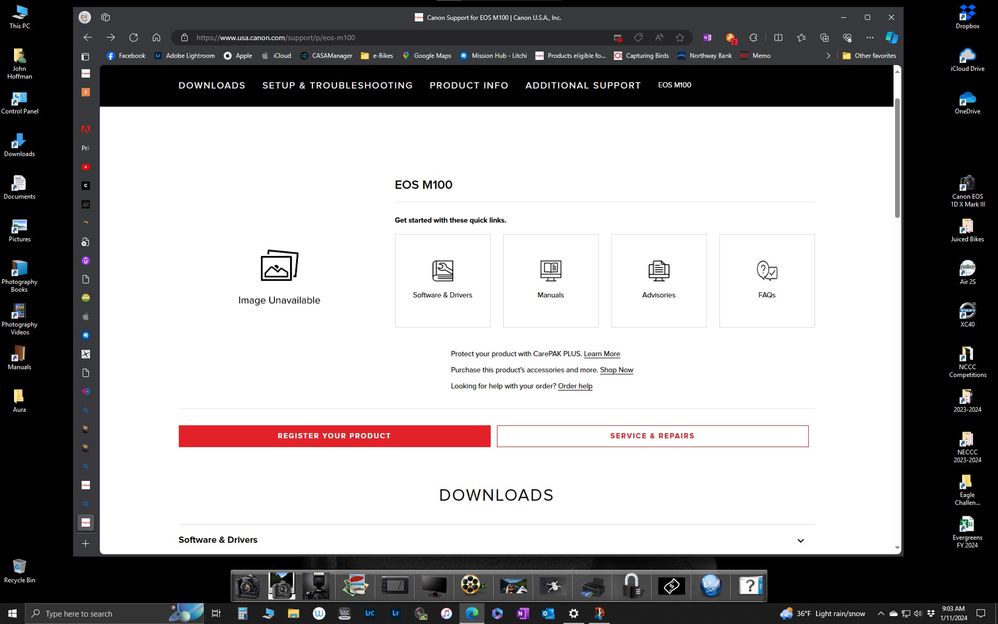Click the browser refresh button
This screenshot has width=998, height=624.
tap(133, 37)
